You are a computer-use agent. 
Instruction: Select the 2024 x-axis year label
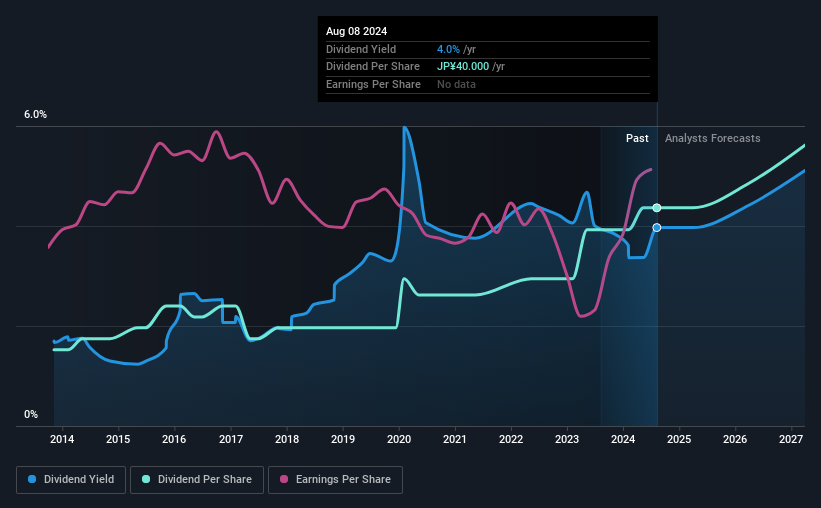click(x=623, y=439)
